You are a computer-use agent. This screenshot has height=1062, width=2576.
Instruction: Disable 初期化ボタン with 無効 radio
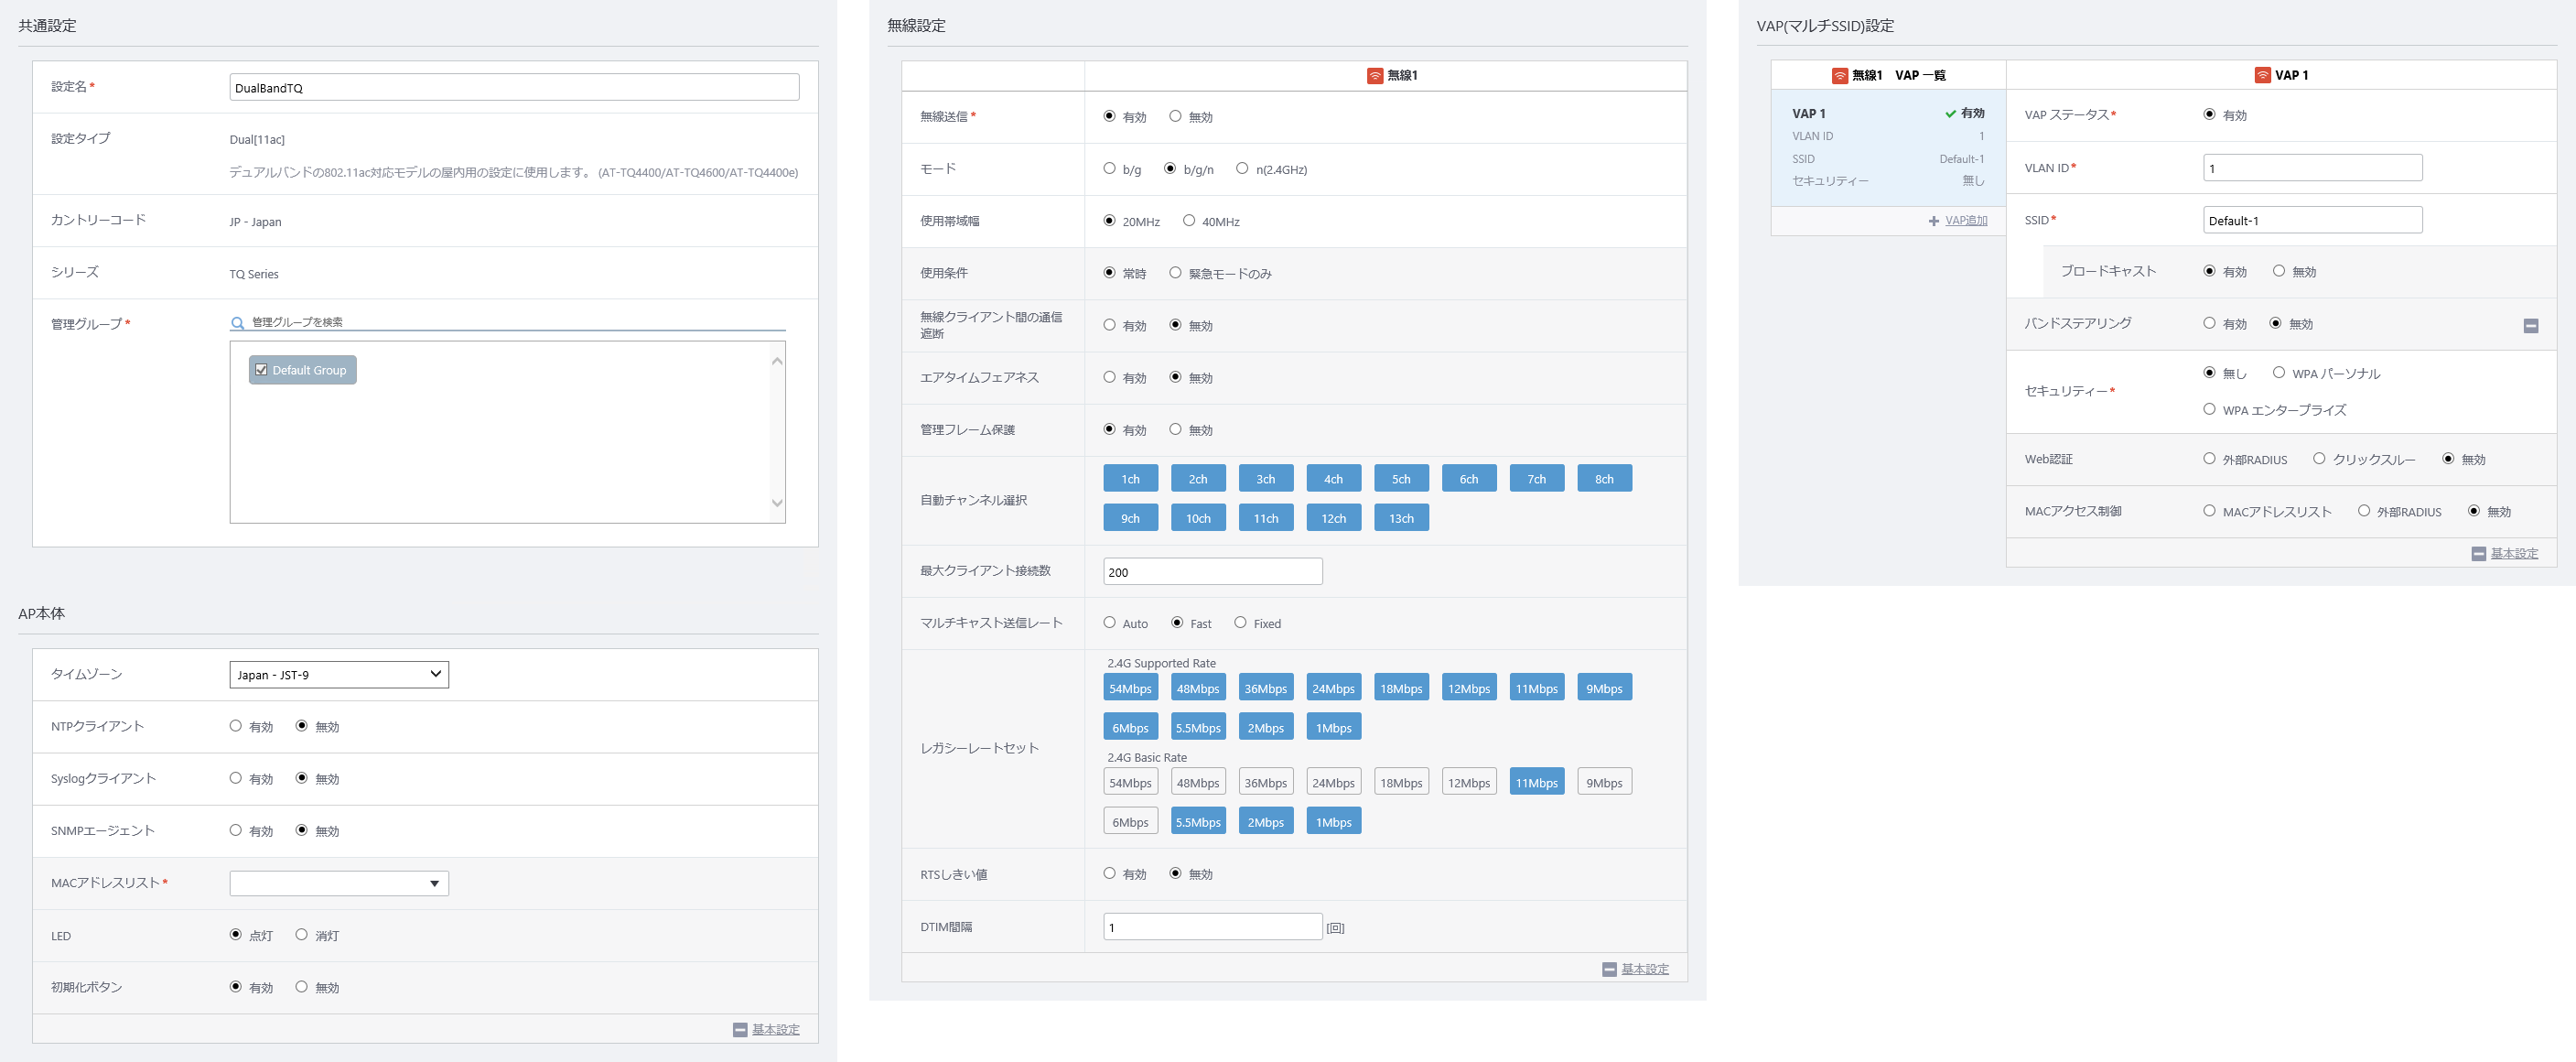301,987
